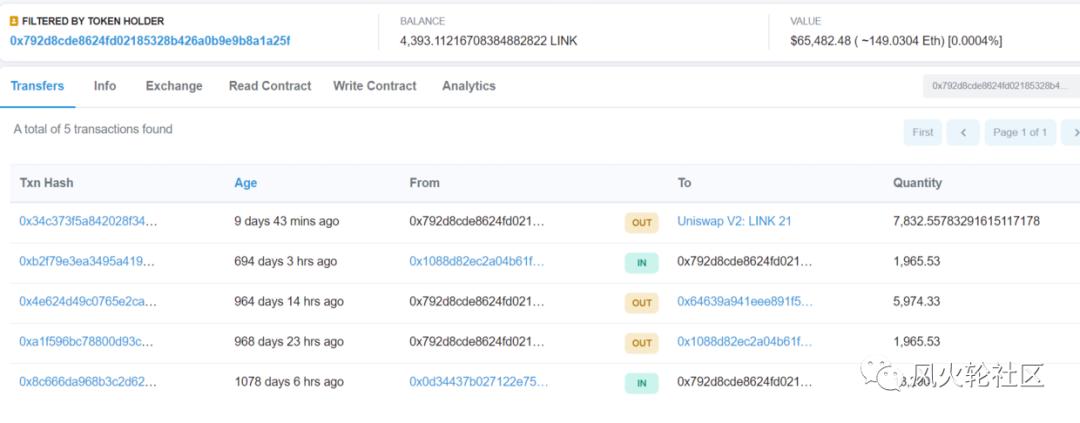Click the Age column header
This screenshot has height=423, width=1080.
coord(246,183)
